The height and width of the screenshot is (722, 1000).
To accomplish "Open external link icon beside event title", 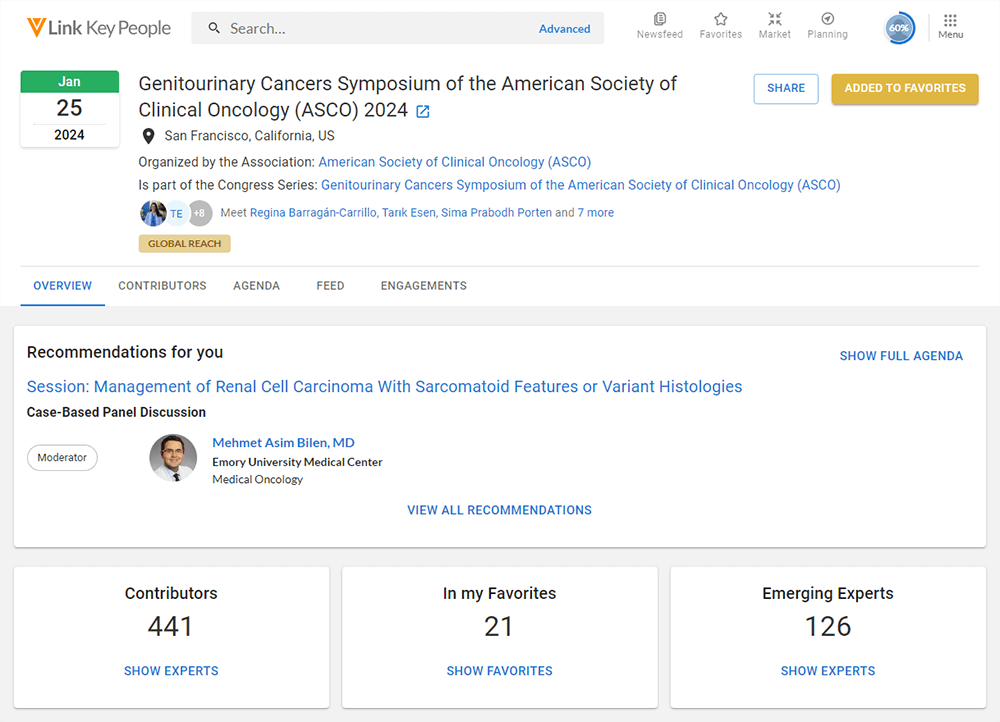I will click(423, 112).
